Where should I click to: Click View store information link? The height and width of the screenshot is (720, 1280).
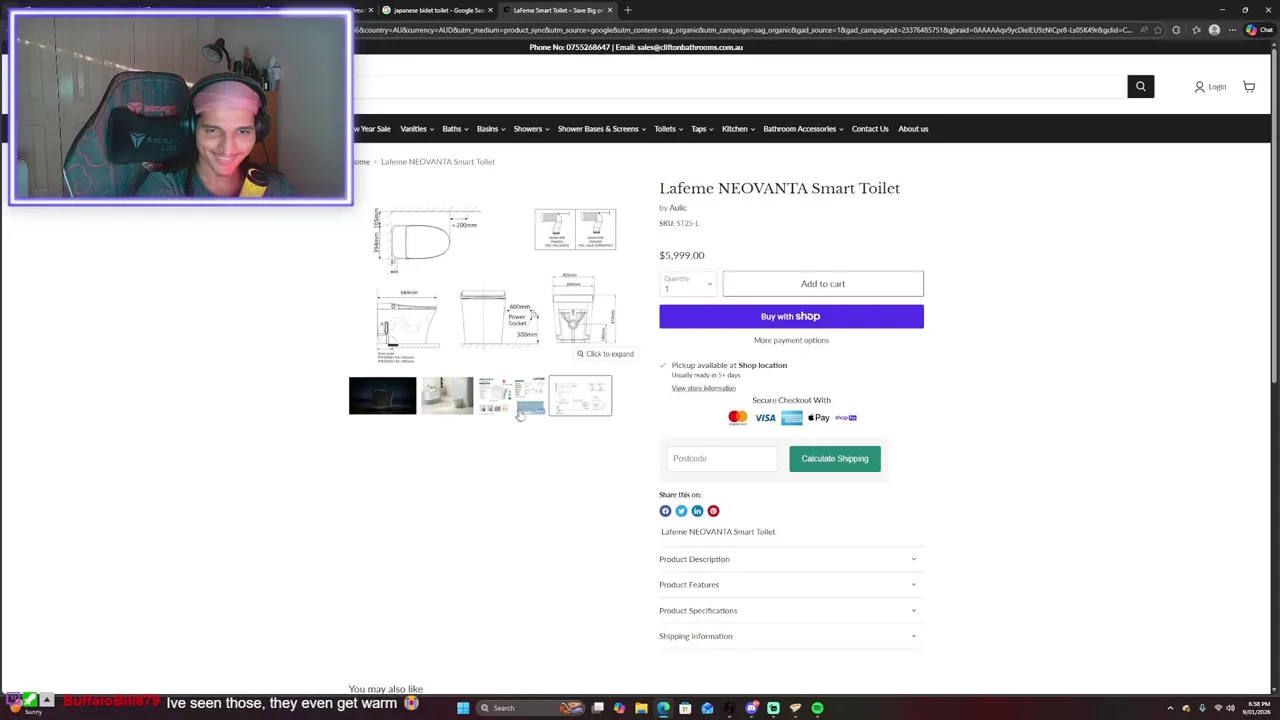[703, 388]
